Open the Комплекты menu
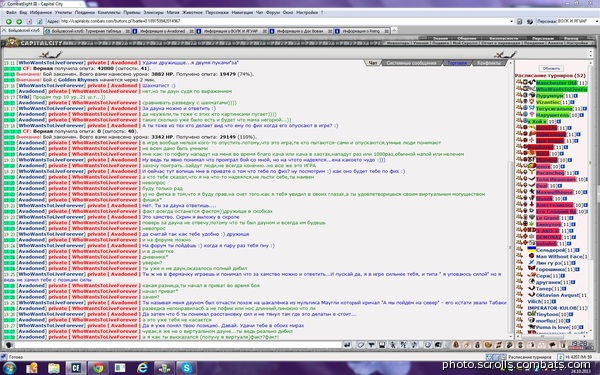The width and height of the screenshot is (600, 375). pyautogui.click(x=109, y=12)
